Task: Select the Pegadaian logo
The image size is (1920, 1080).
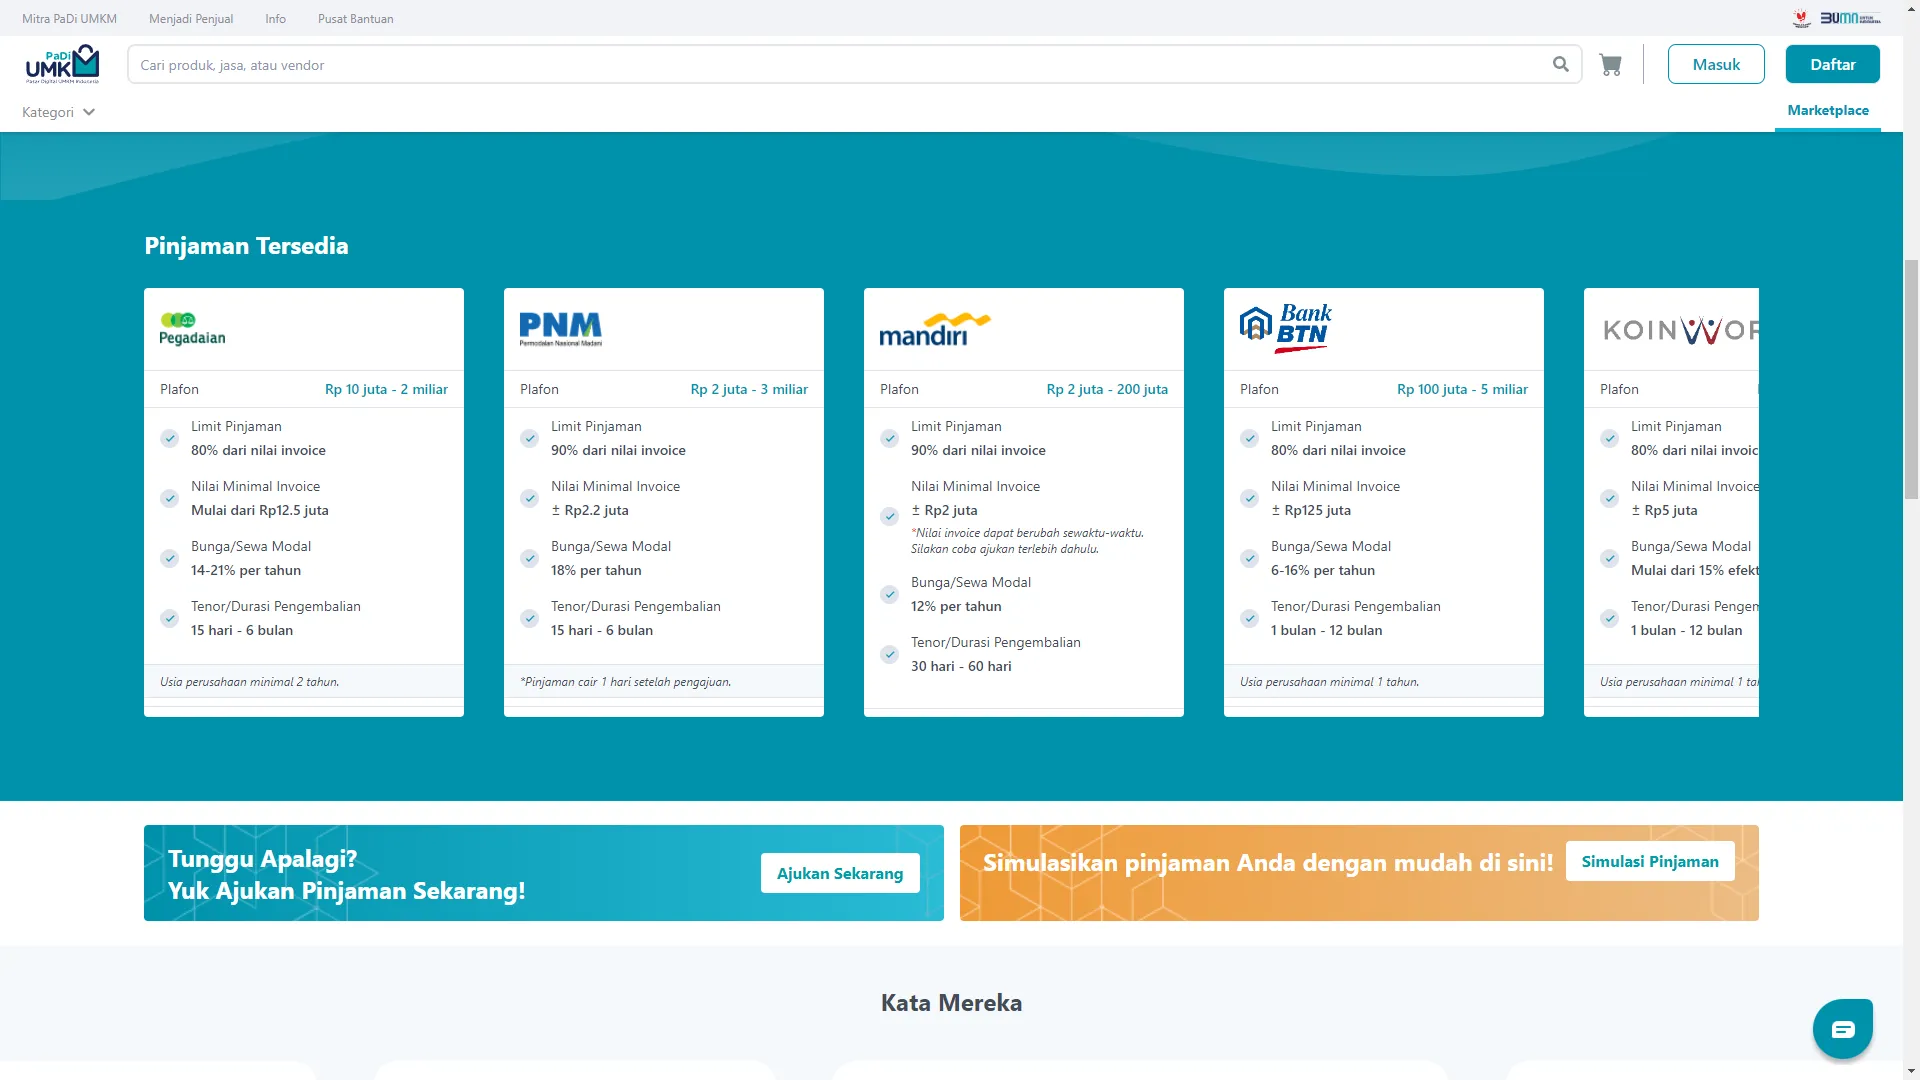Action: click(192, 329)
